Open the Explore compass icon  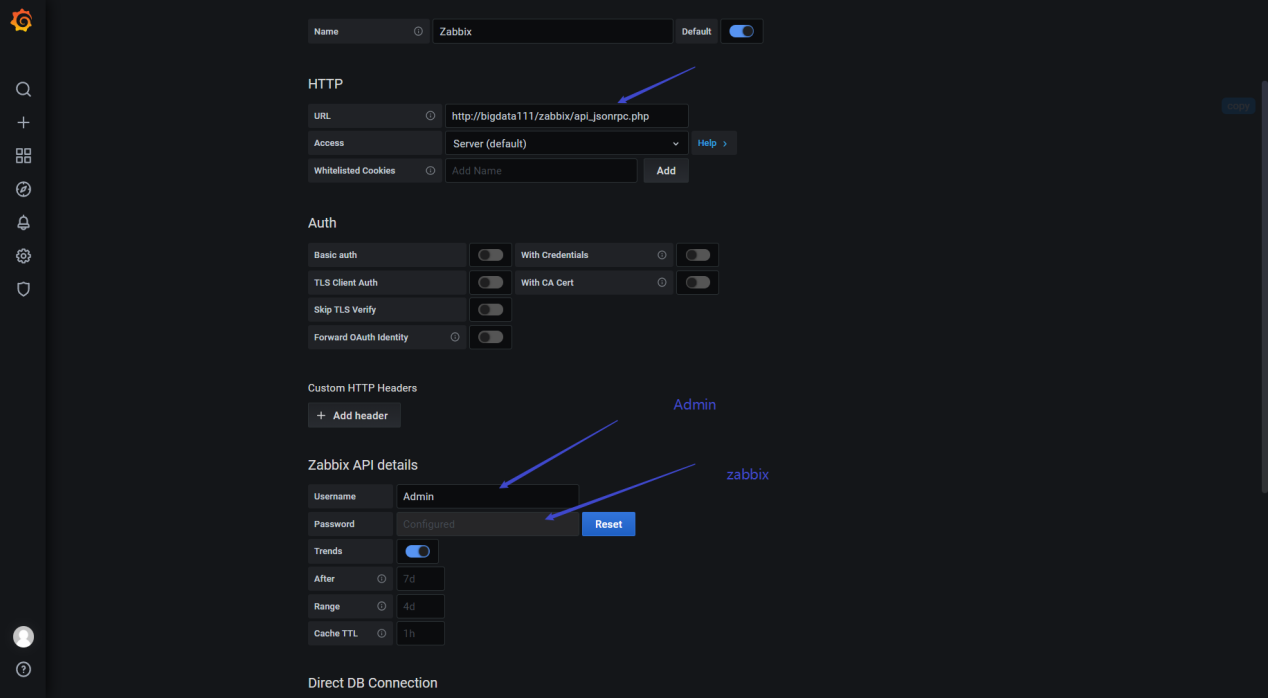click(x=23, y=189)
